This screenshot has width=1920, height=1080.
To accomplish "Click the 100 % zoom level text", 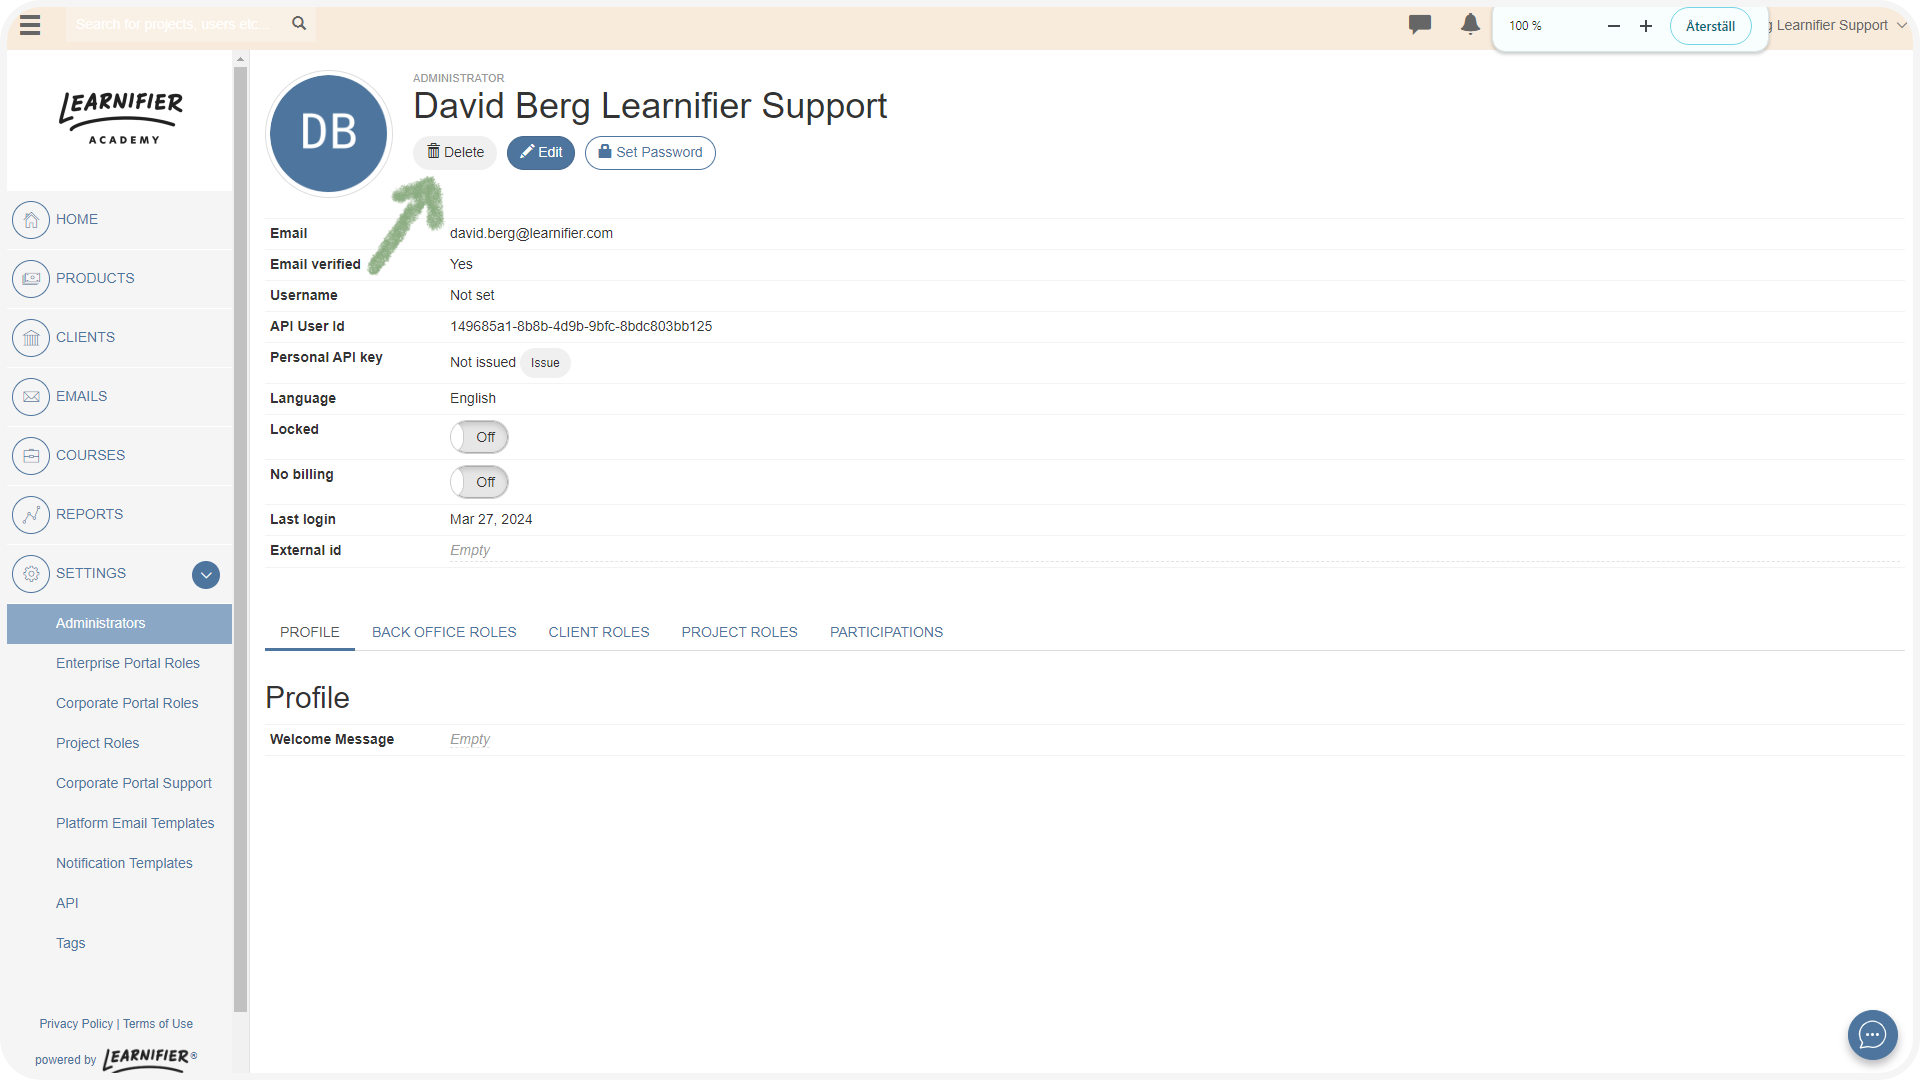I will pyautogui.click(x=1525, y=26).
